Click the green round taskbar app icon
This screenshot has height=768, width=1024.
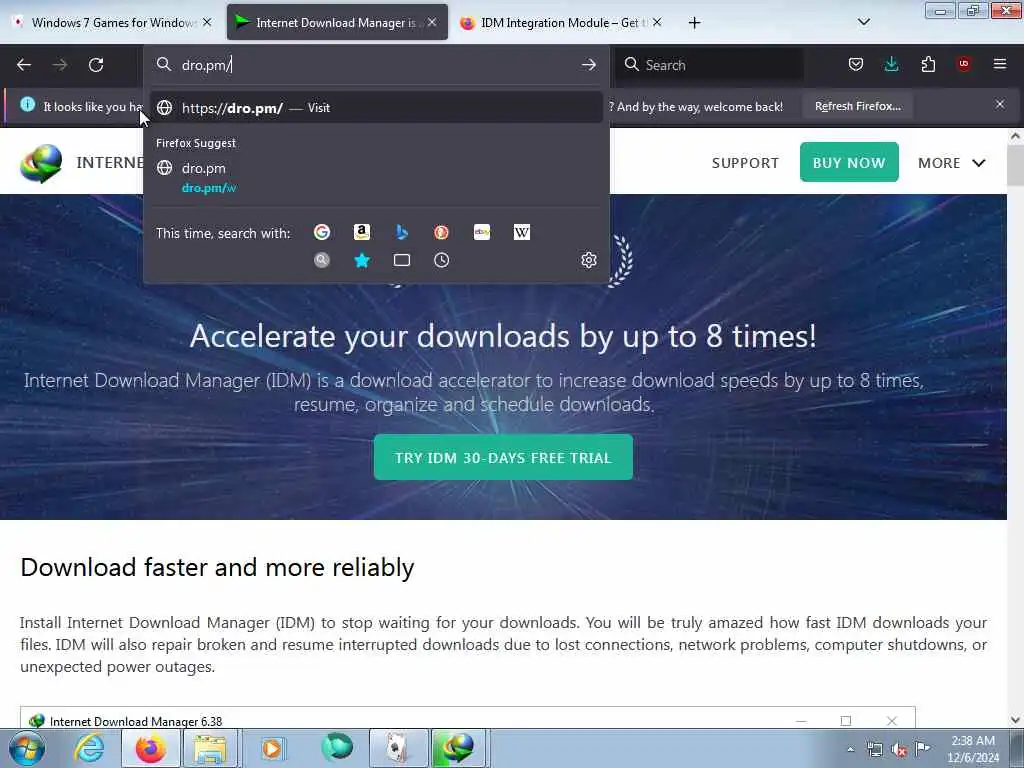coord(337,748)
